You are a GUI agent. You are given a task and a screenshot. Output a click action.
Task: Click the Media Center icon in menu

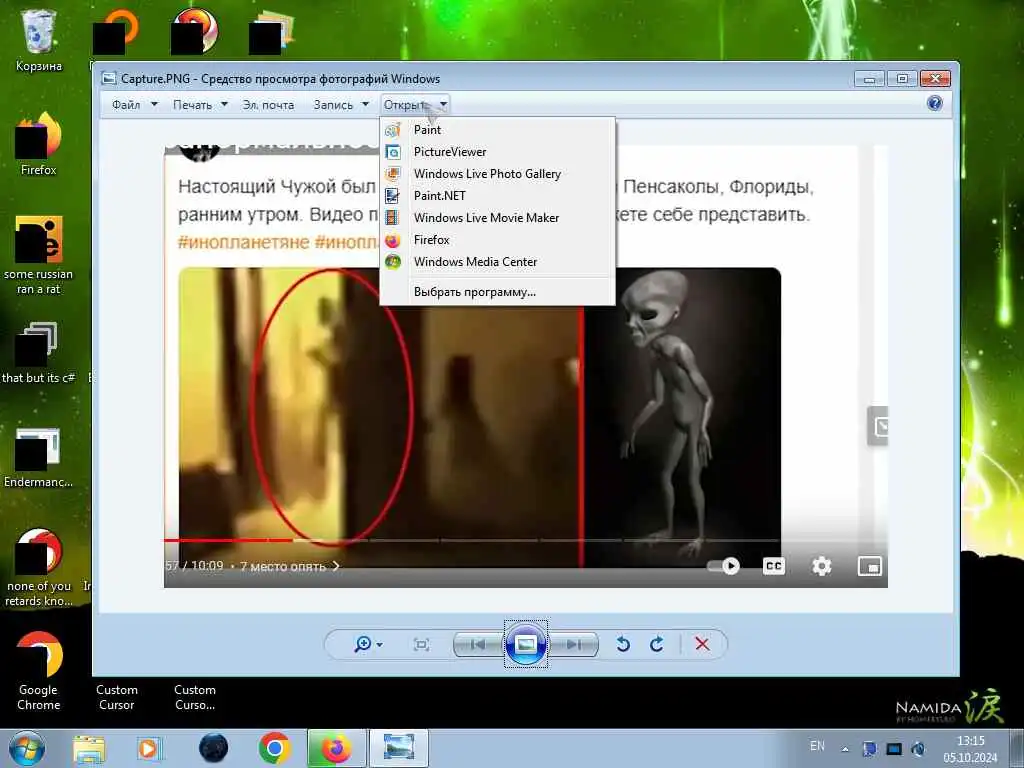coord(392,261)
